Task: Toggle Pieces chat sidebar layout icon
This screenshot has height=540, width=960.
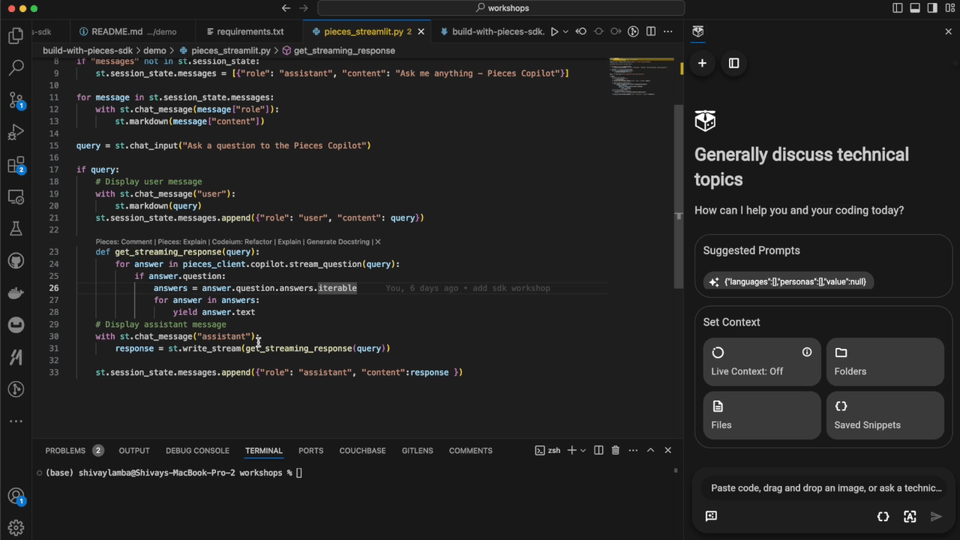Action: 733,63
